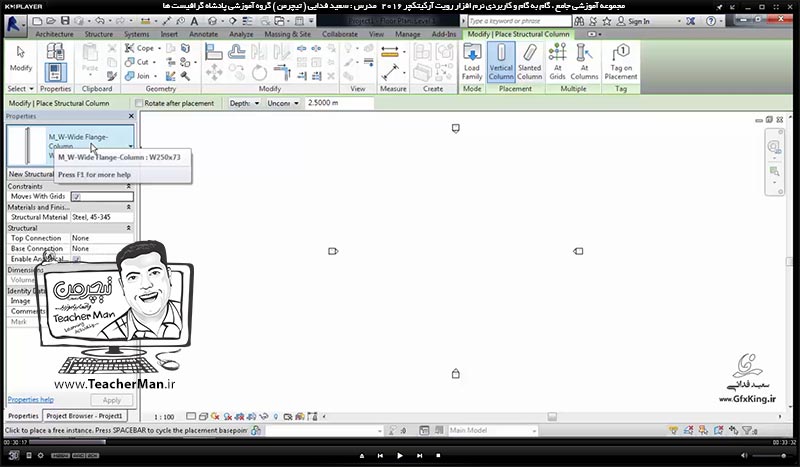Open the column type selector dropdown
The image size is (800, 467).
point(131,146)
